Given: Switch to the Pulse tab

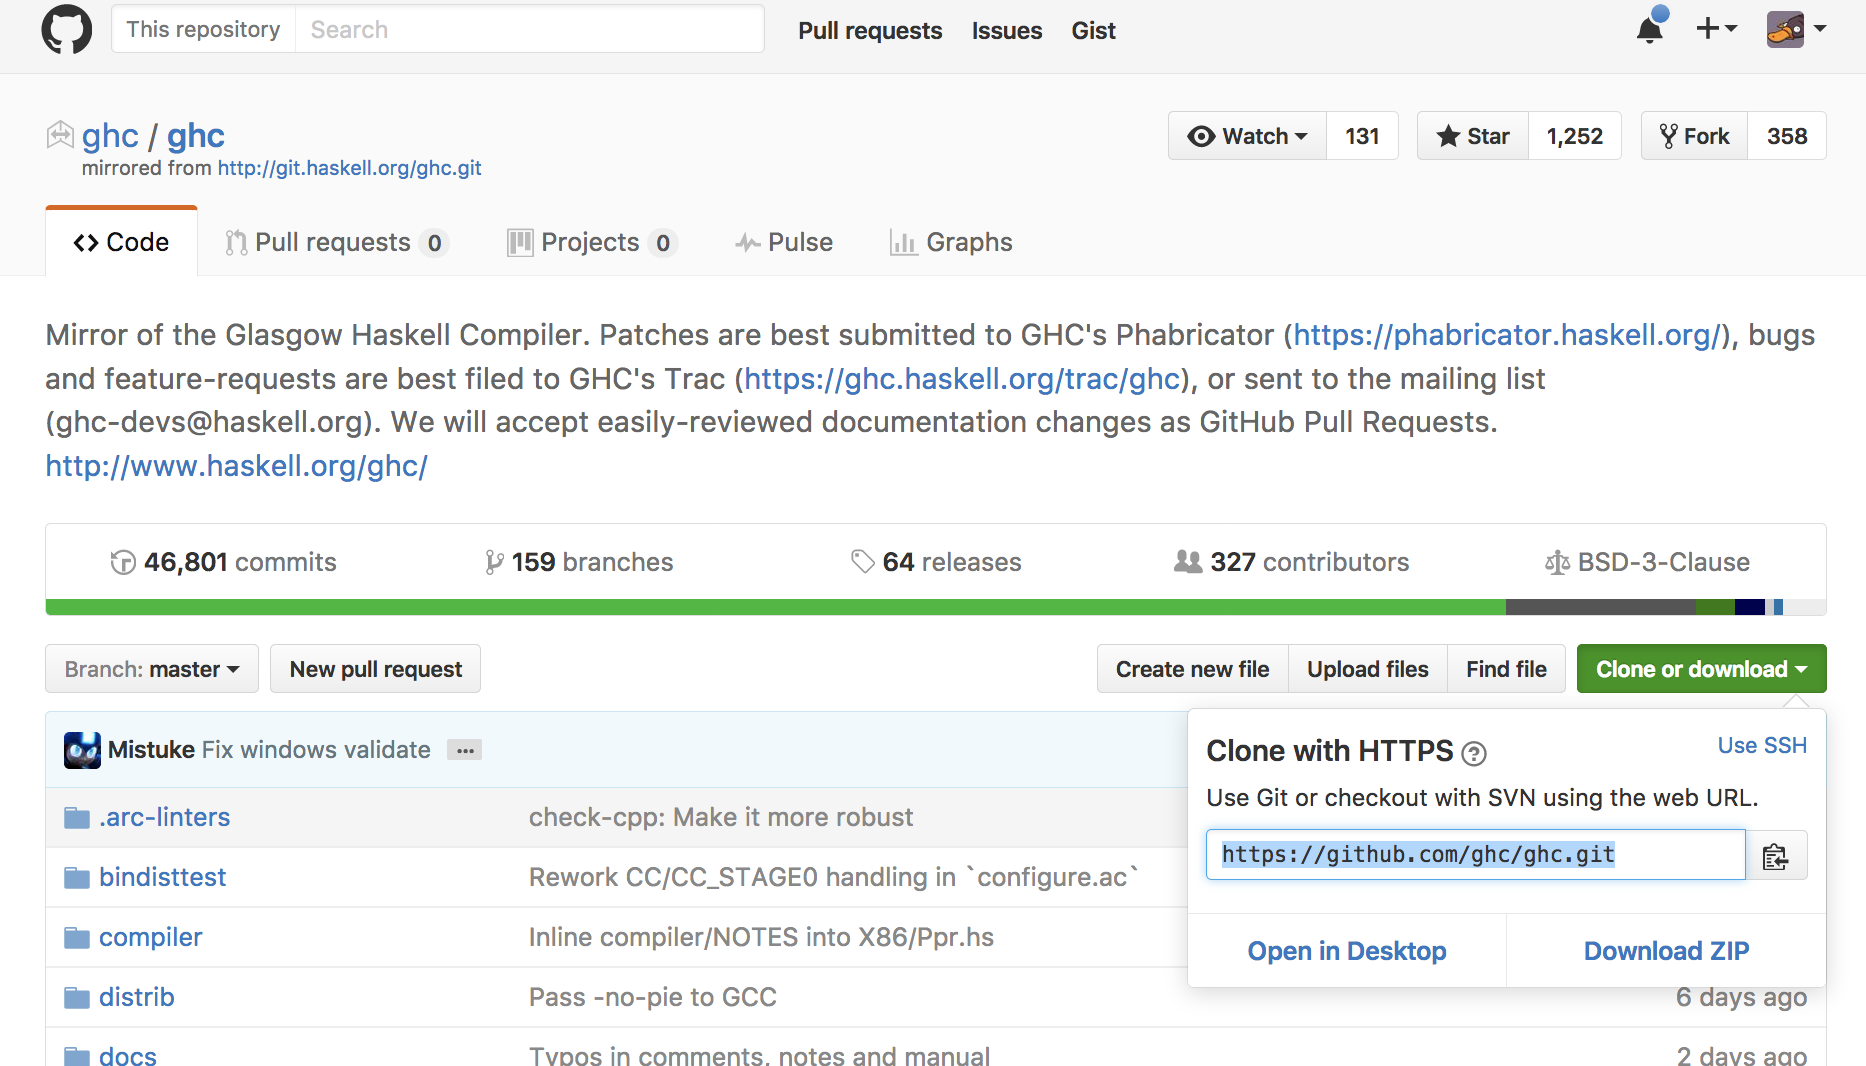Looking at the screenshot, I should (x=784, y=242).
